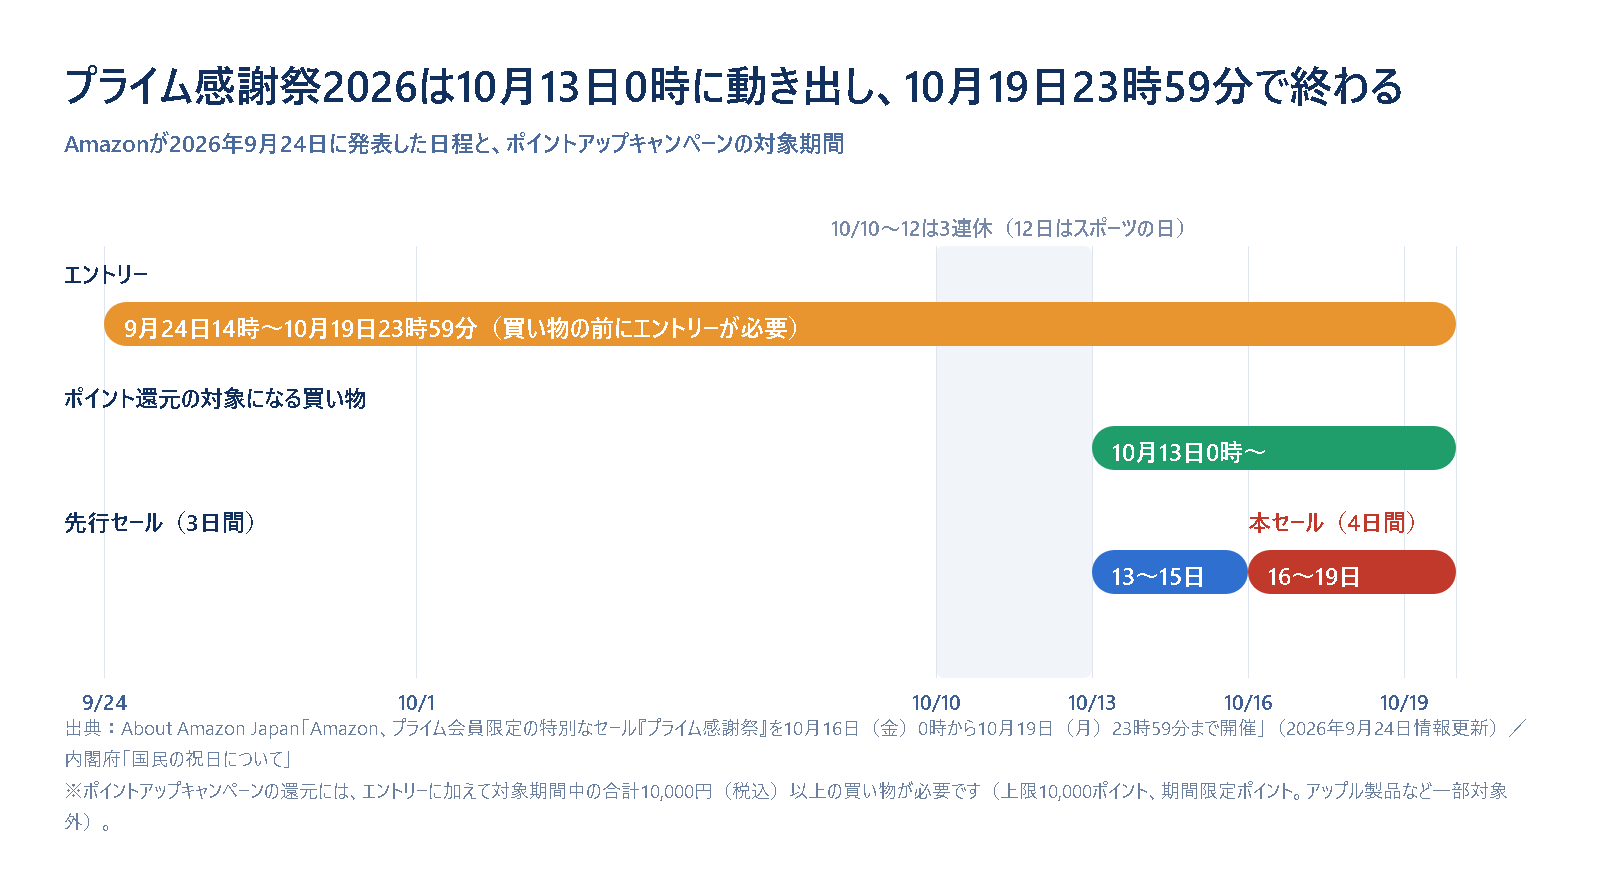
Task: Click the red 本セール（4日間） label
Action: 1332,523
